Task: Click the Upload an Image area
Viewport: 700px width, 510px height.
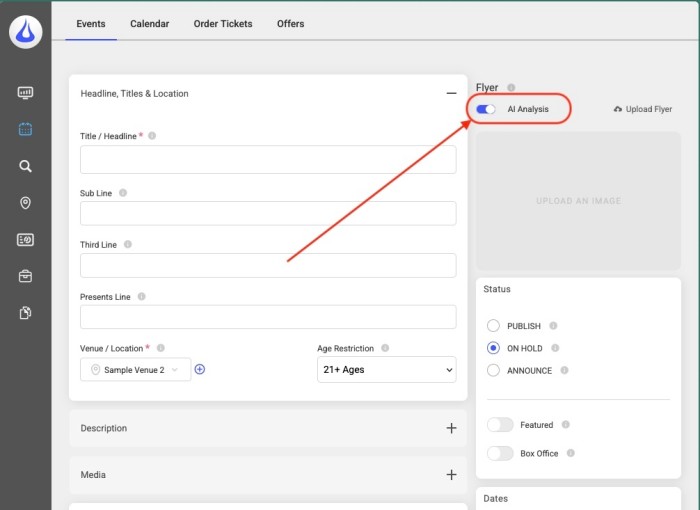Action: click(579, 201)
